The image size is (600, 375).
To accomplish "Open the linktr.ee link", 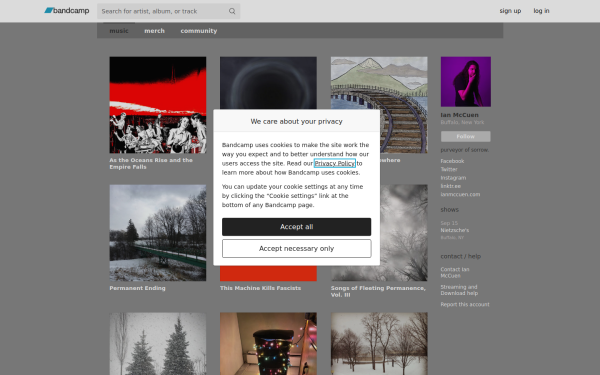I will 450,186.
